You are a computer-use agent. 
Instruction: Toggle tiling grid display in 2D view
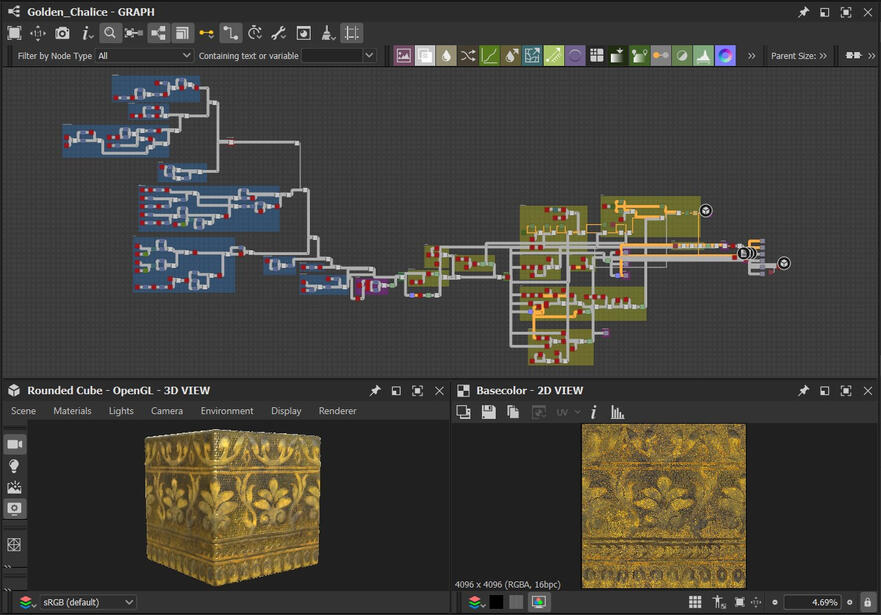pyautogui.click(x=695, y=602)
